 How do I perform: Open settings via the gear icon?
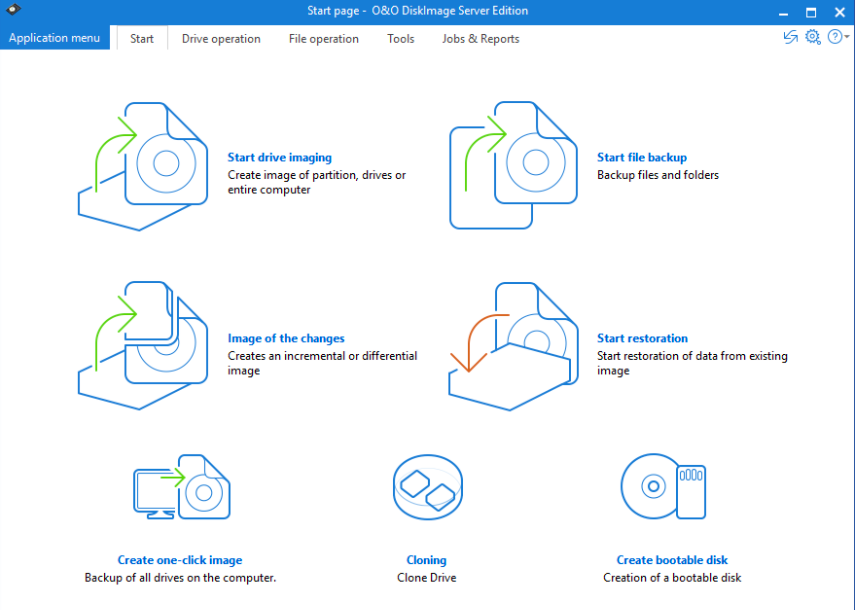(x=812, y=37)
